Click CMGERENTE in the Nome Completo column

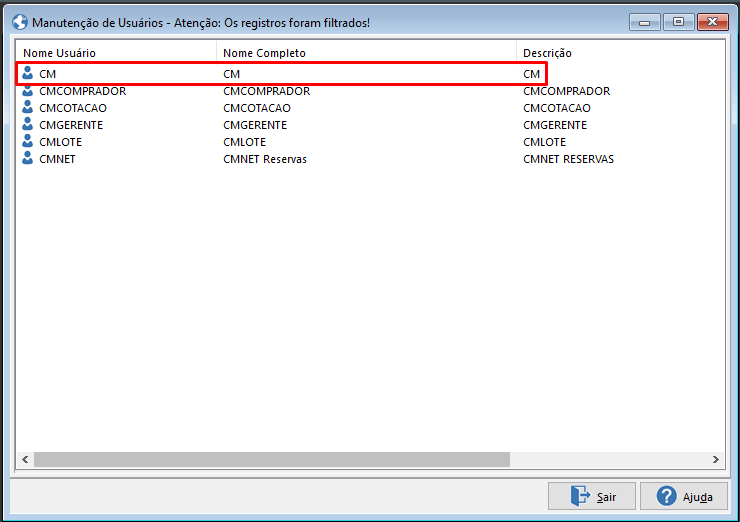coord(255,125)
